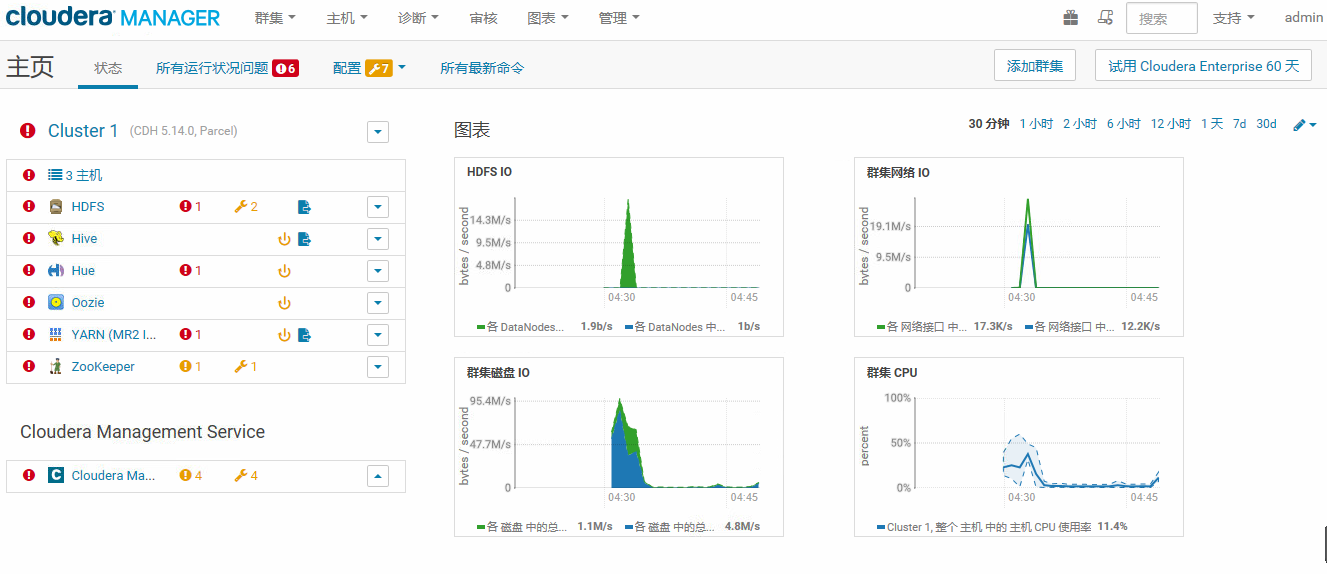This screenshot has height=574, width=1327.
Task: Open the YARN (MR2 I... service link
Action: click(x=114, y=335)
